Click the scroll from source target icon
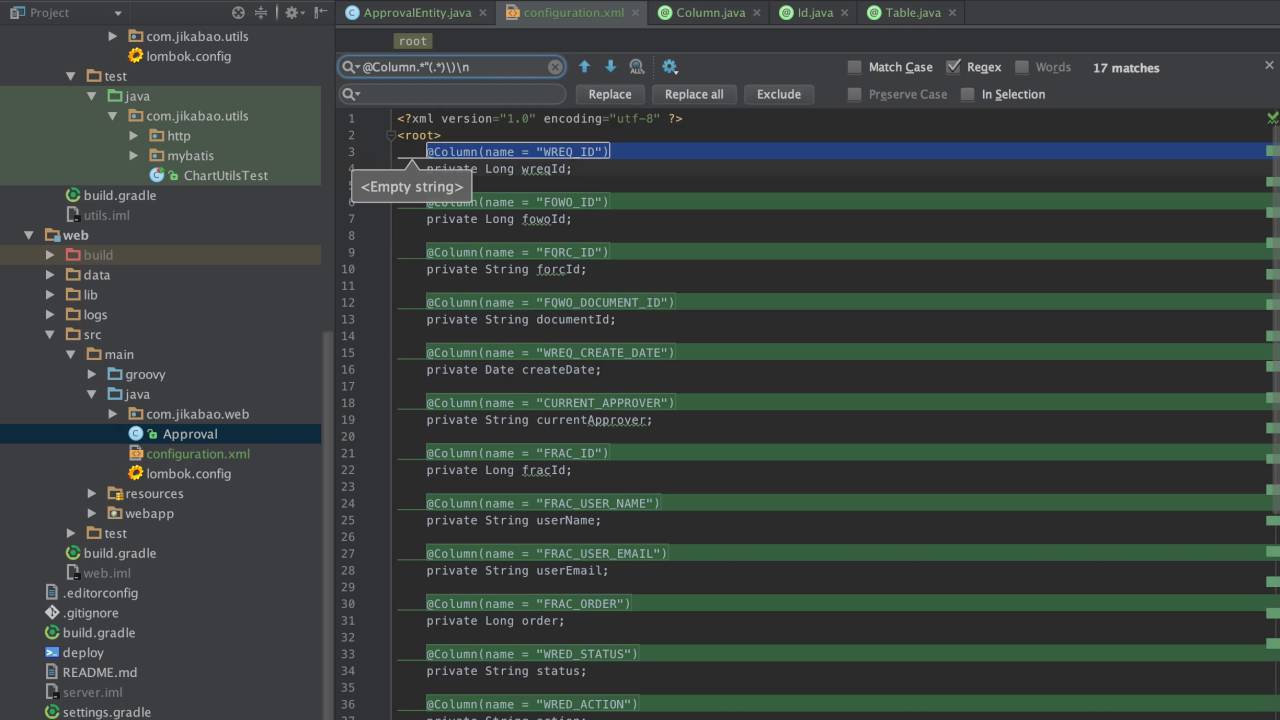The image size is (1280, 720). tap(238, 13)
